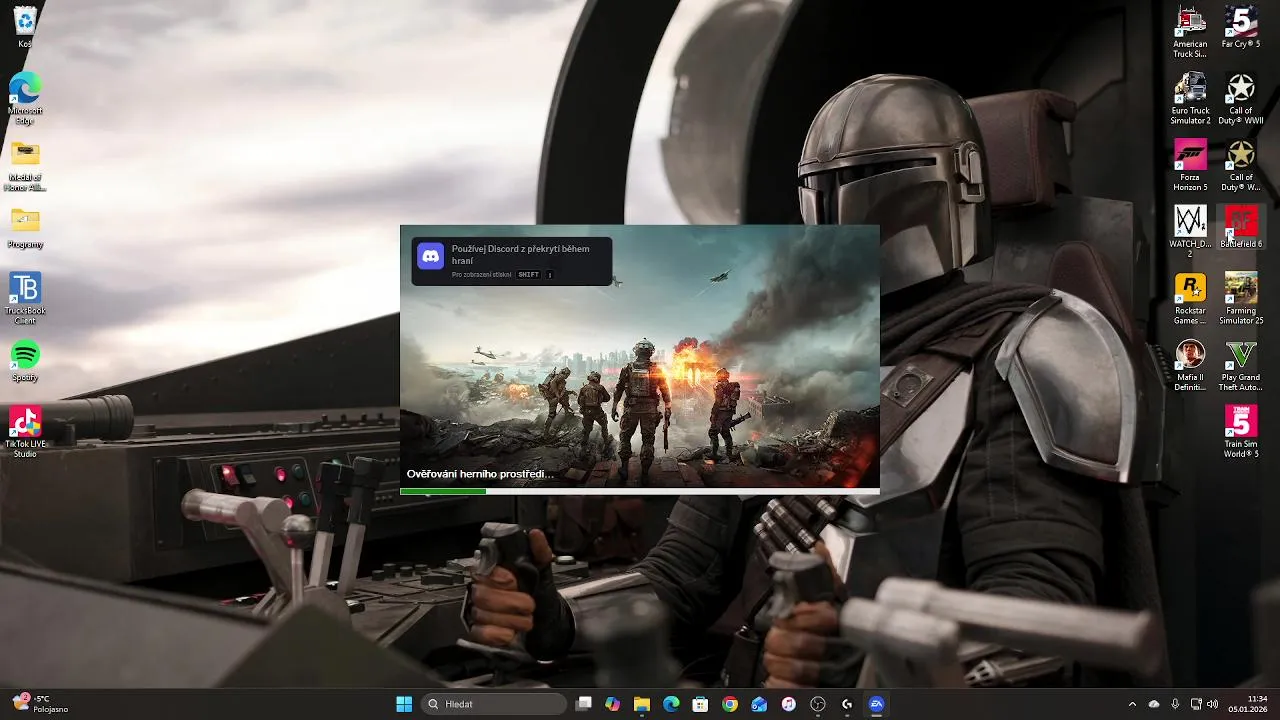
Task: Click 'Ověřování herního prostředí...' status text
Action: [480, 474]
